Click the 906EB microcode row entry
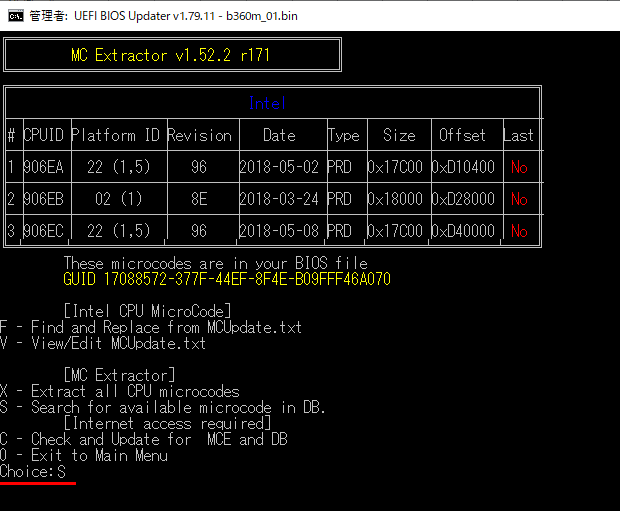The height and width of the screenshot is (511, 620). coord(44,199)
